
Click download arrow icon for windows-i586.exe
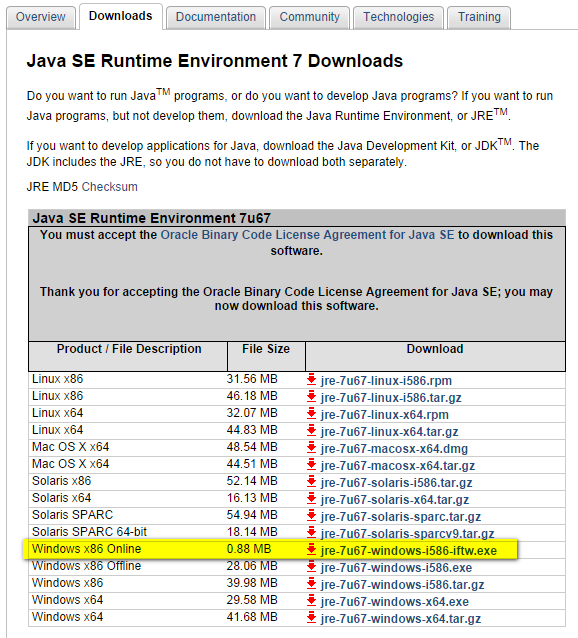[312, 567]
